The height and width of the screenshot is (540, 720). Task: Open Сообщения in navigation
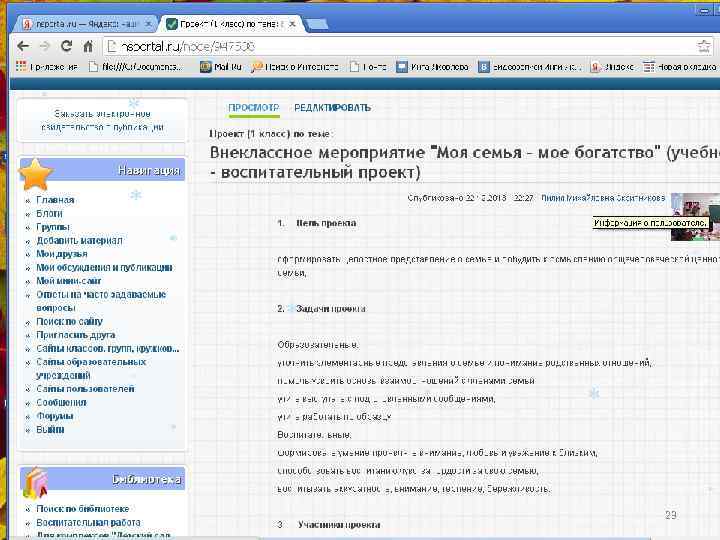[x=61, y=403]
